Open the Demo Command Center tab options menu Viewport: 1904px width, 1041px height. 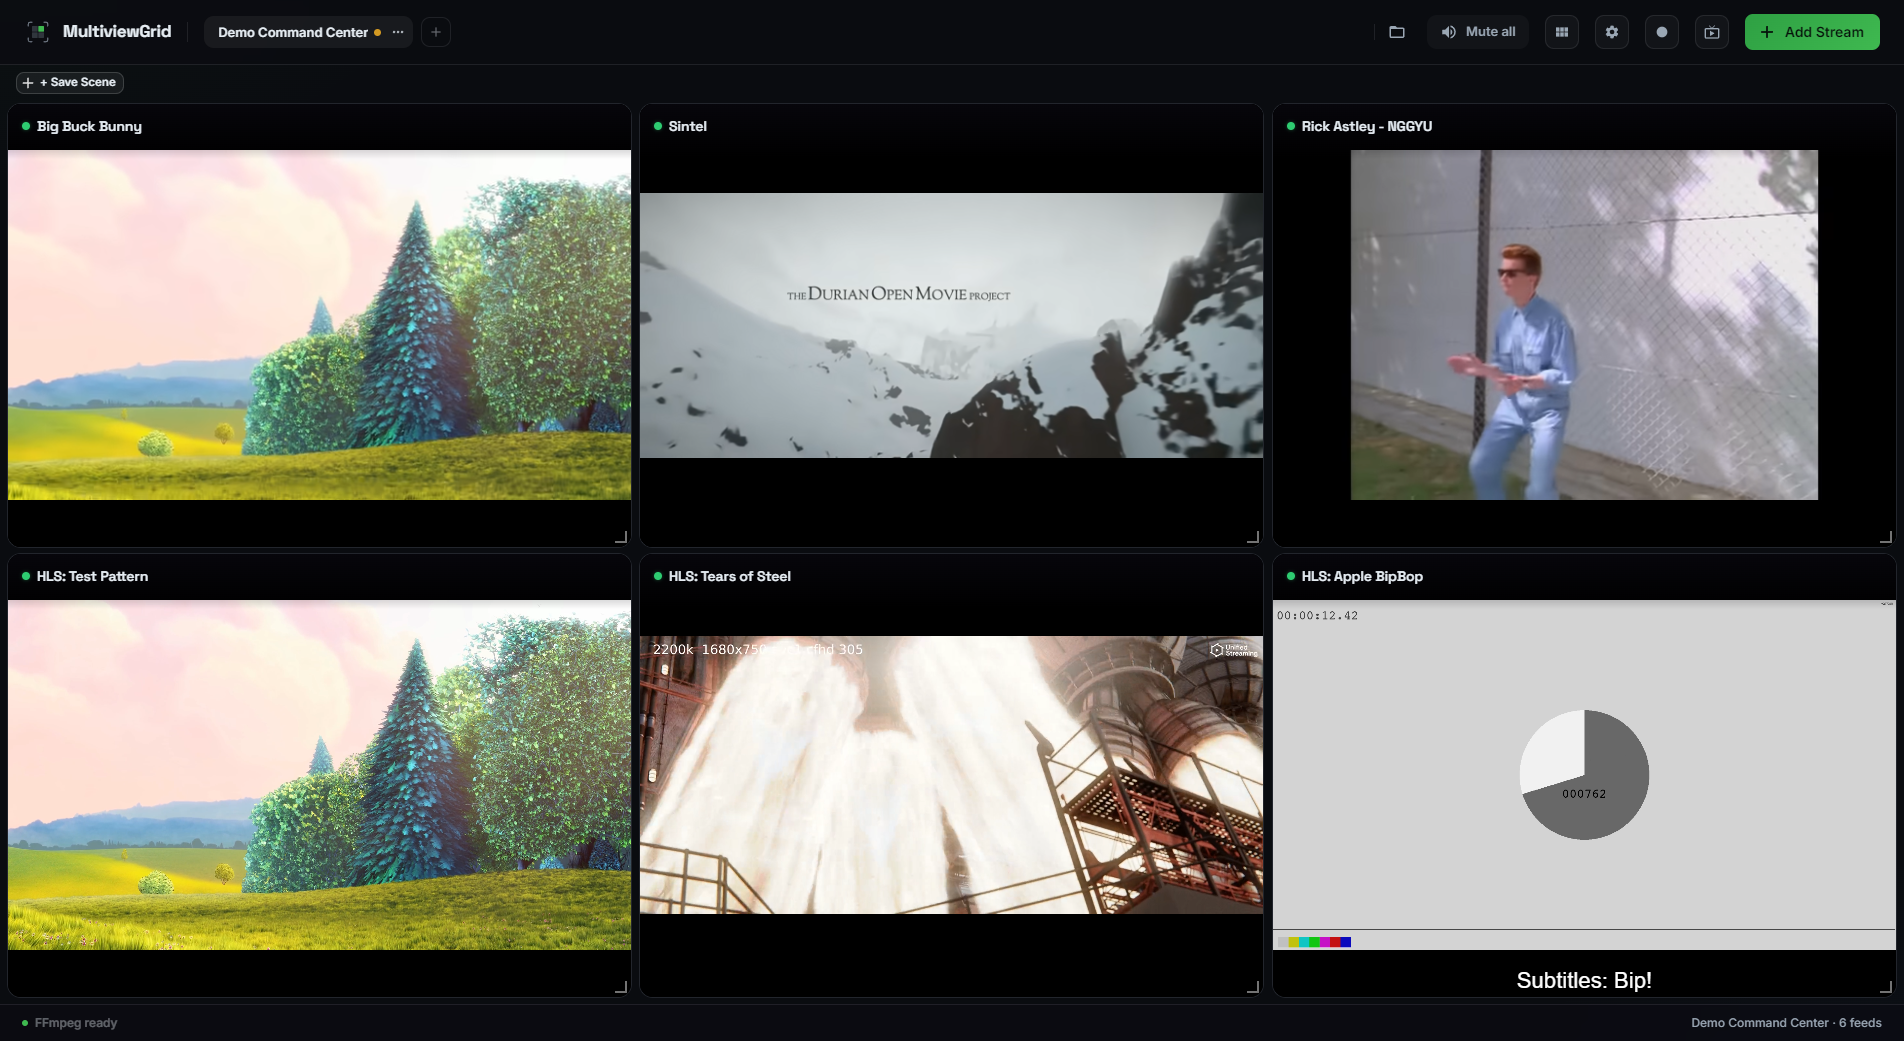click(398, 32)
